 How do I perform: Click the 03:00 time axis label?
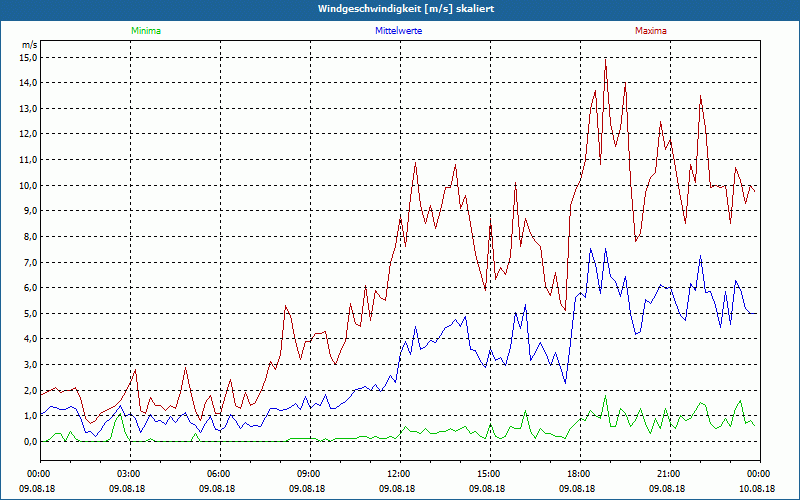(131, 474)
